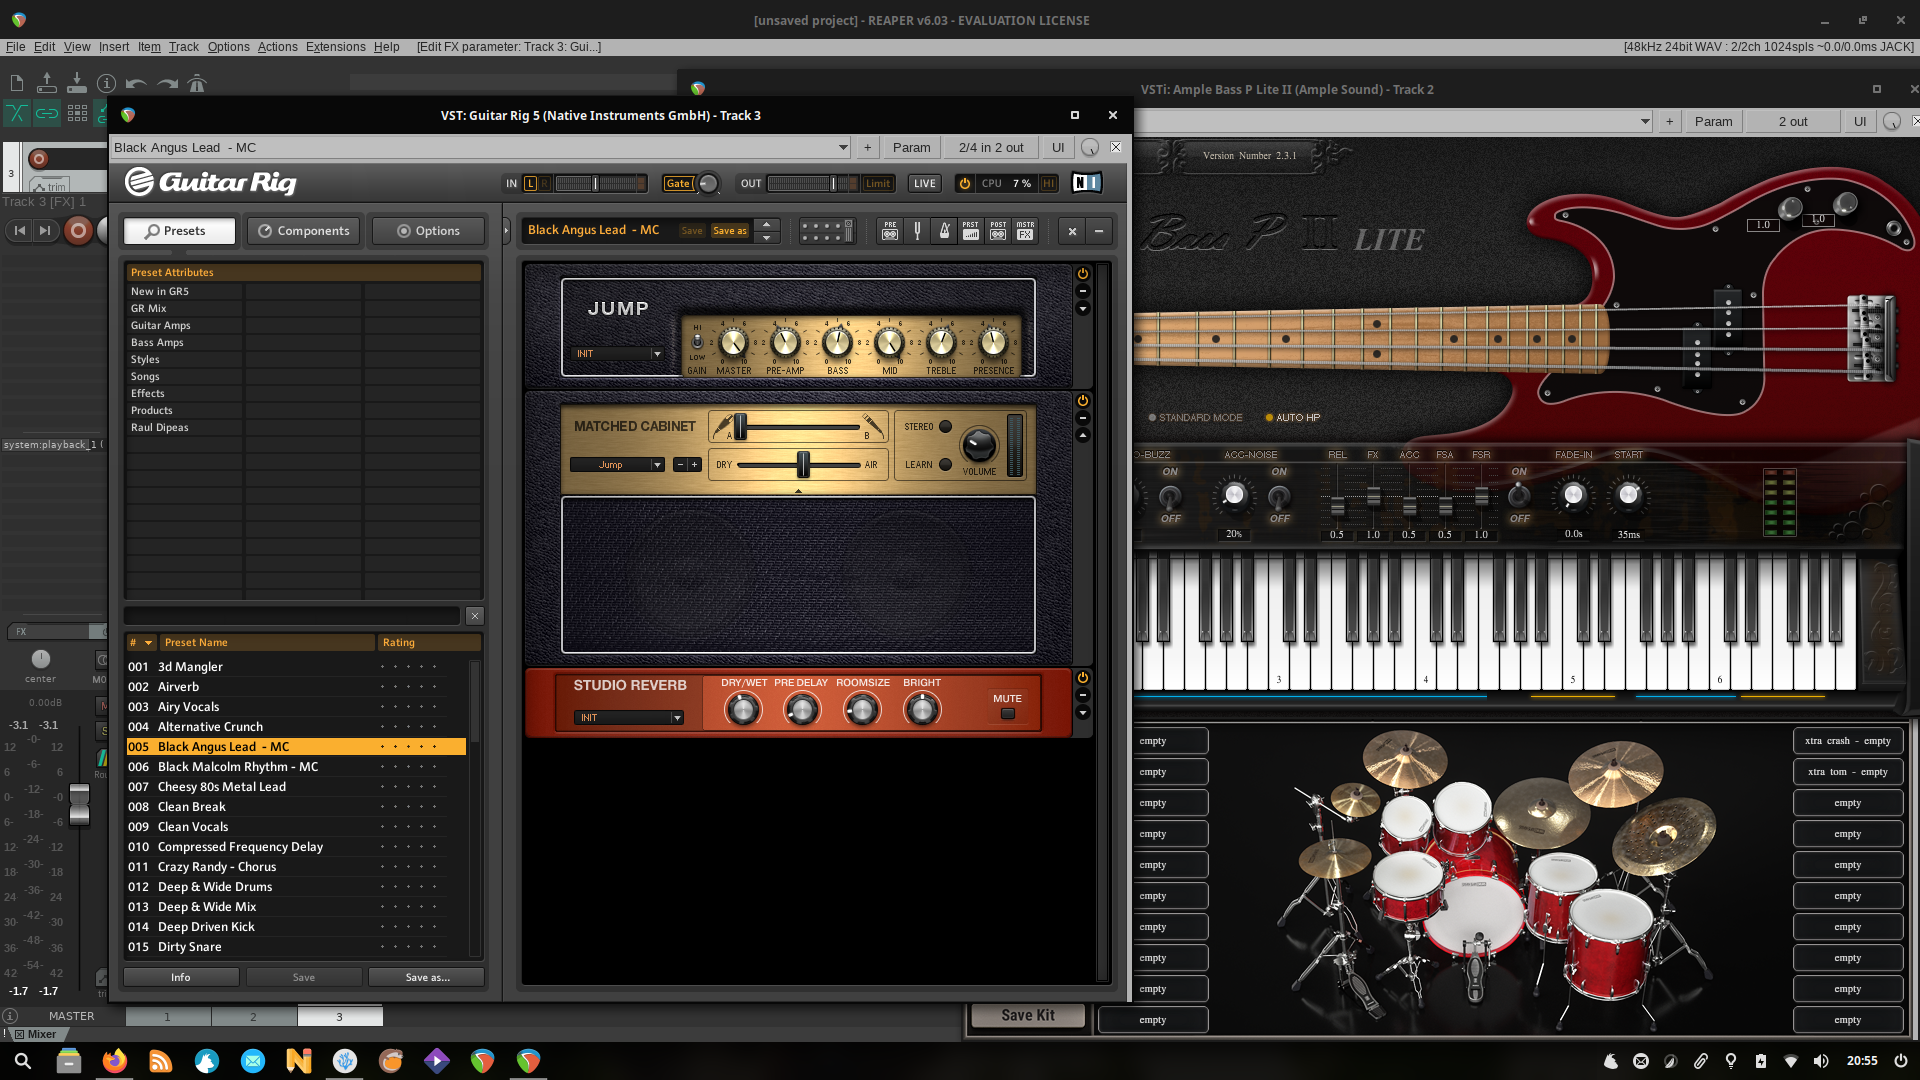This screenshot has height=1080, width=1920.
Task: Switch to the Components tab
Action: click(x=304, y=231)
